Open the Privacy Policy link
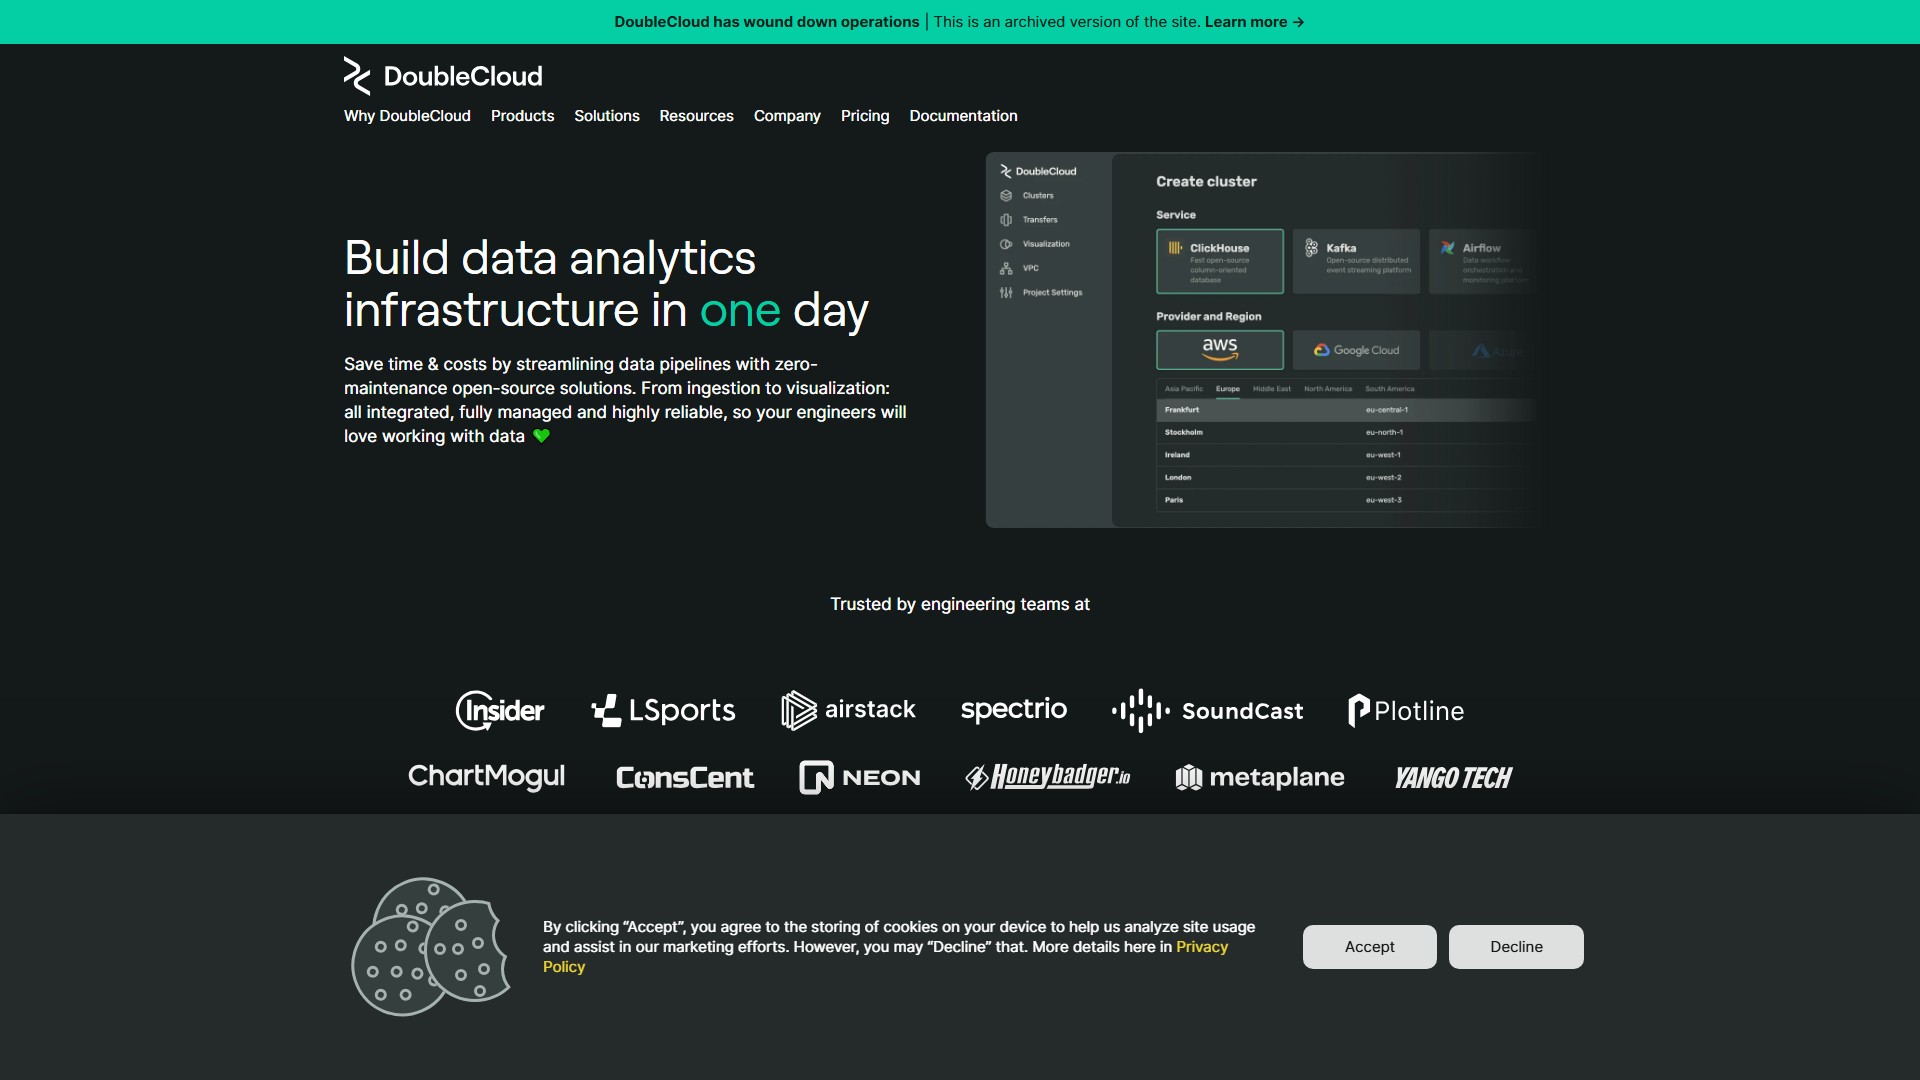Viewport: 1920px width, 1080px height. pyautogui.click(x=1200, y=947)
